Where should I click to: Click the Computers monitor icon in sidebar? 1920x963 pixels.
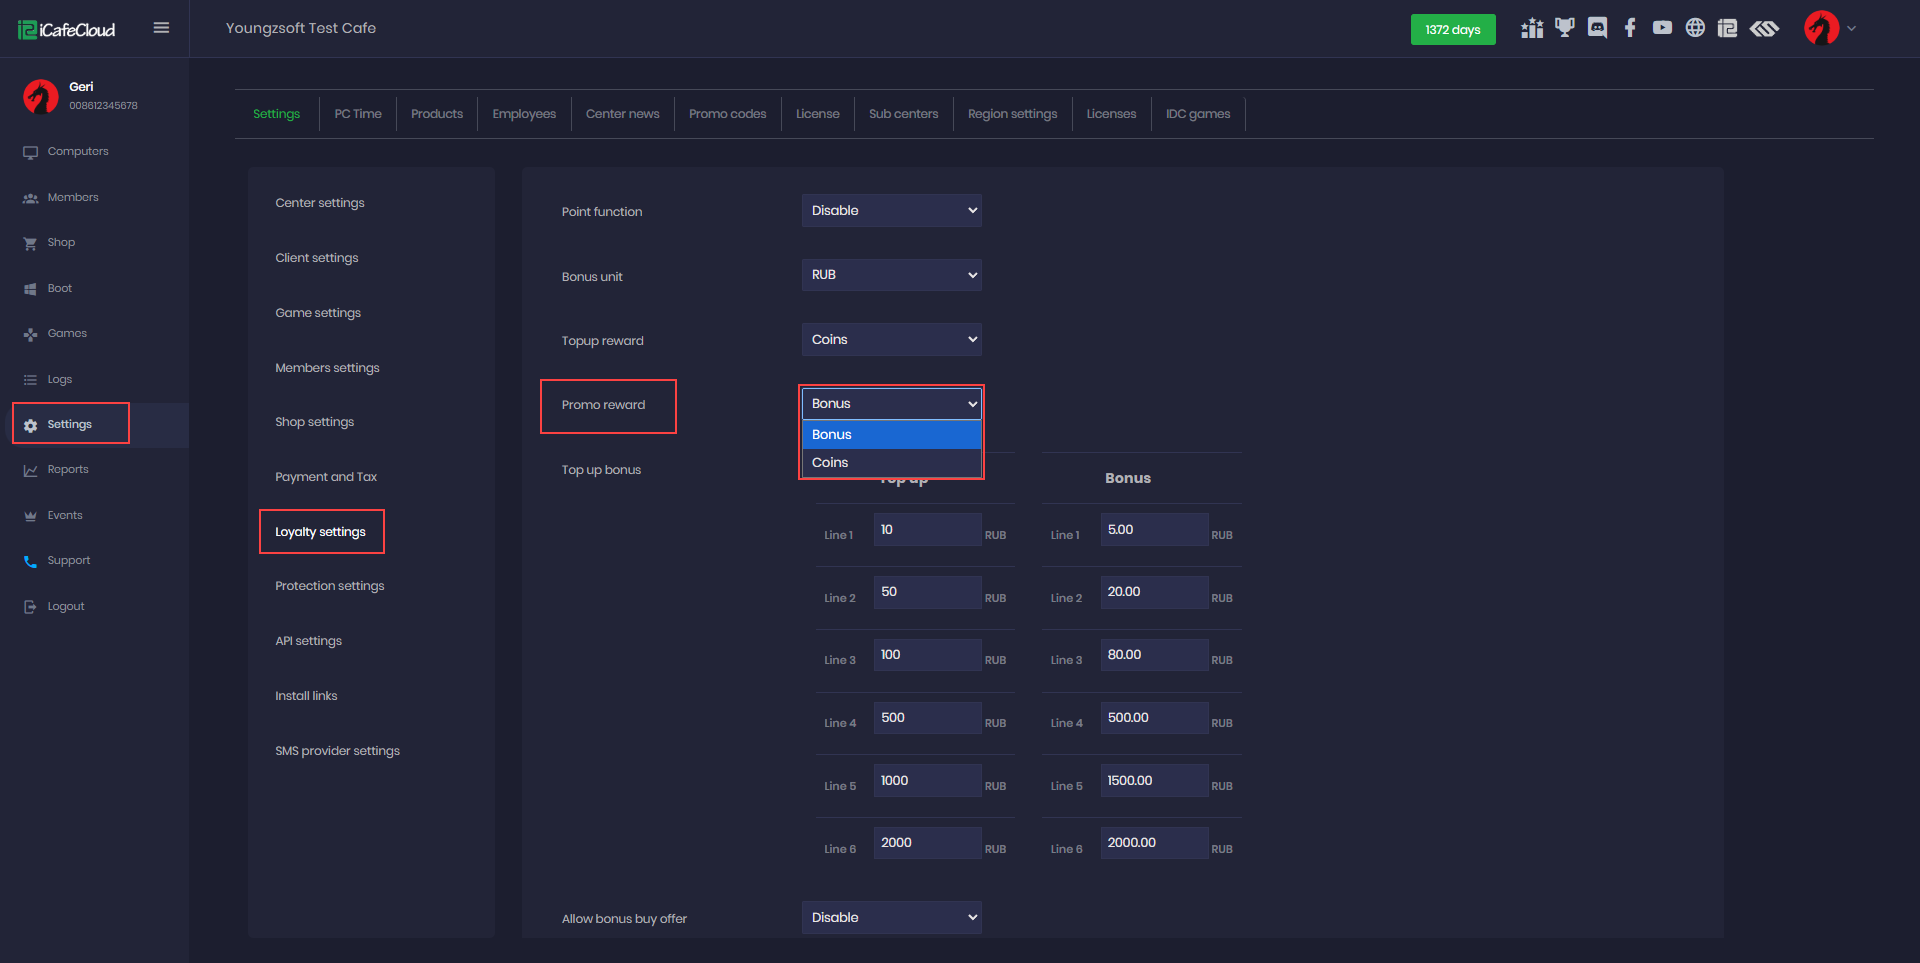[30, 152]
